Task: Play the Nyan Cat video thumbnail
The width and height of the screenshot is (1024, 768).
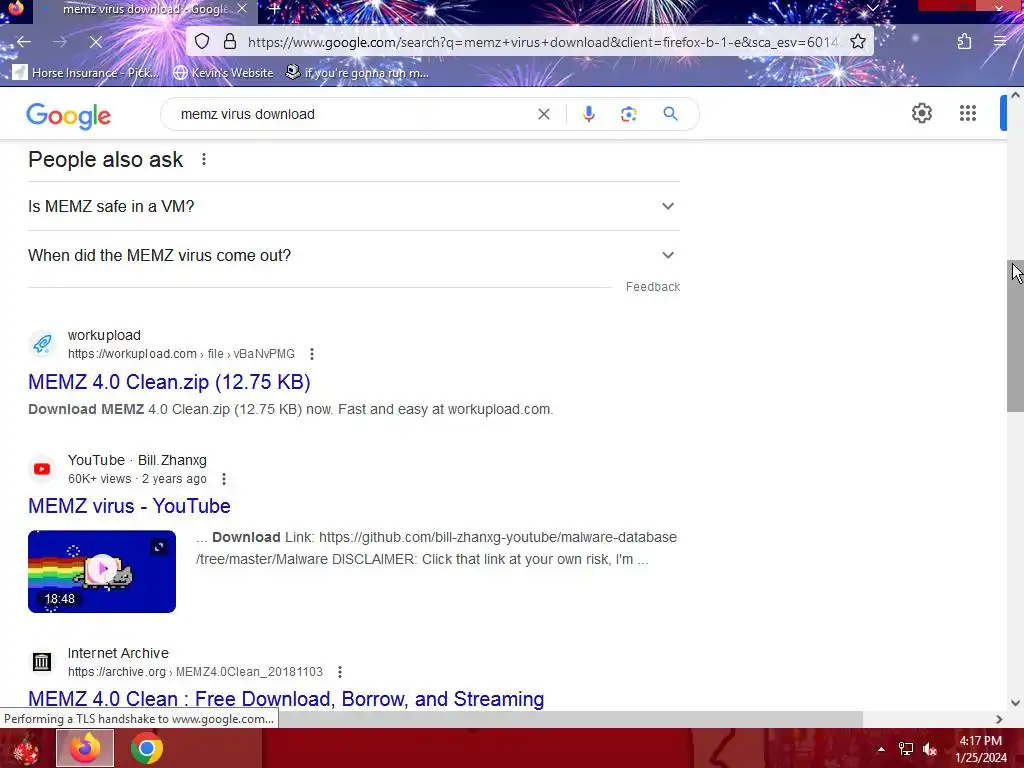Action: 102,571
